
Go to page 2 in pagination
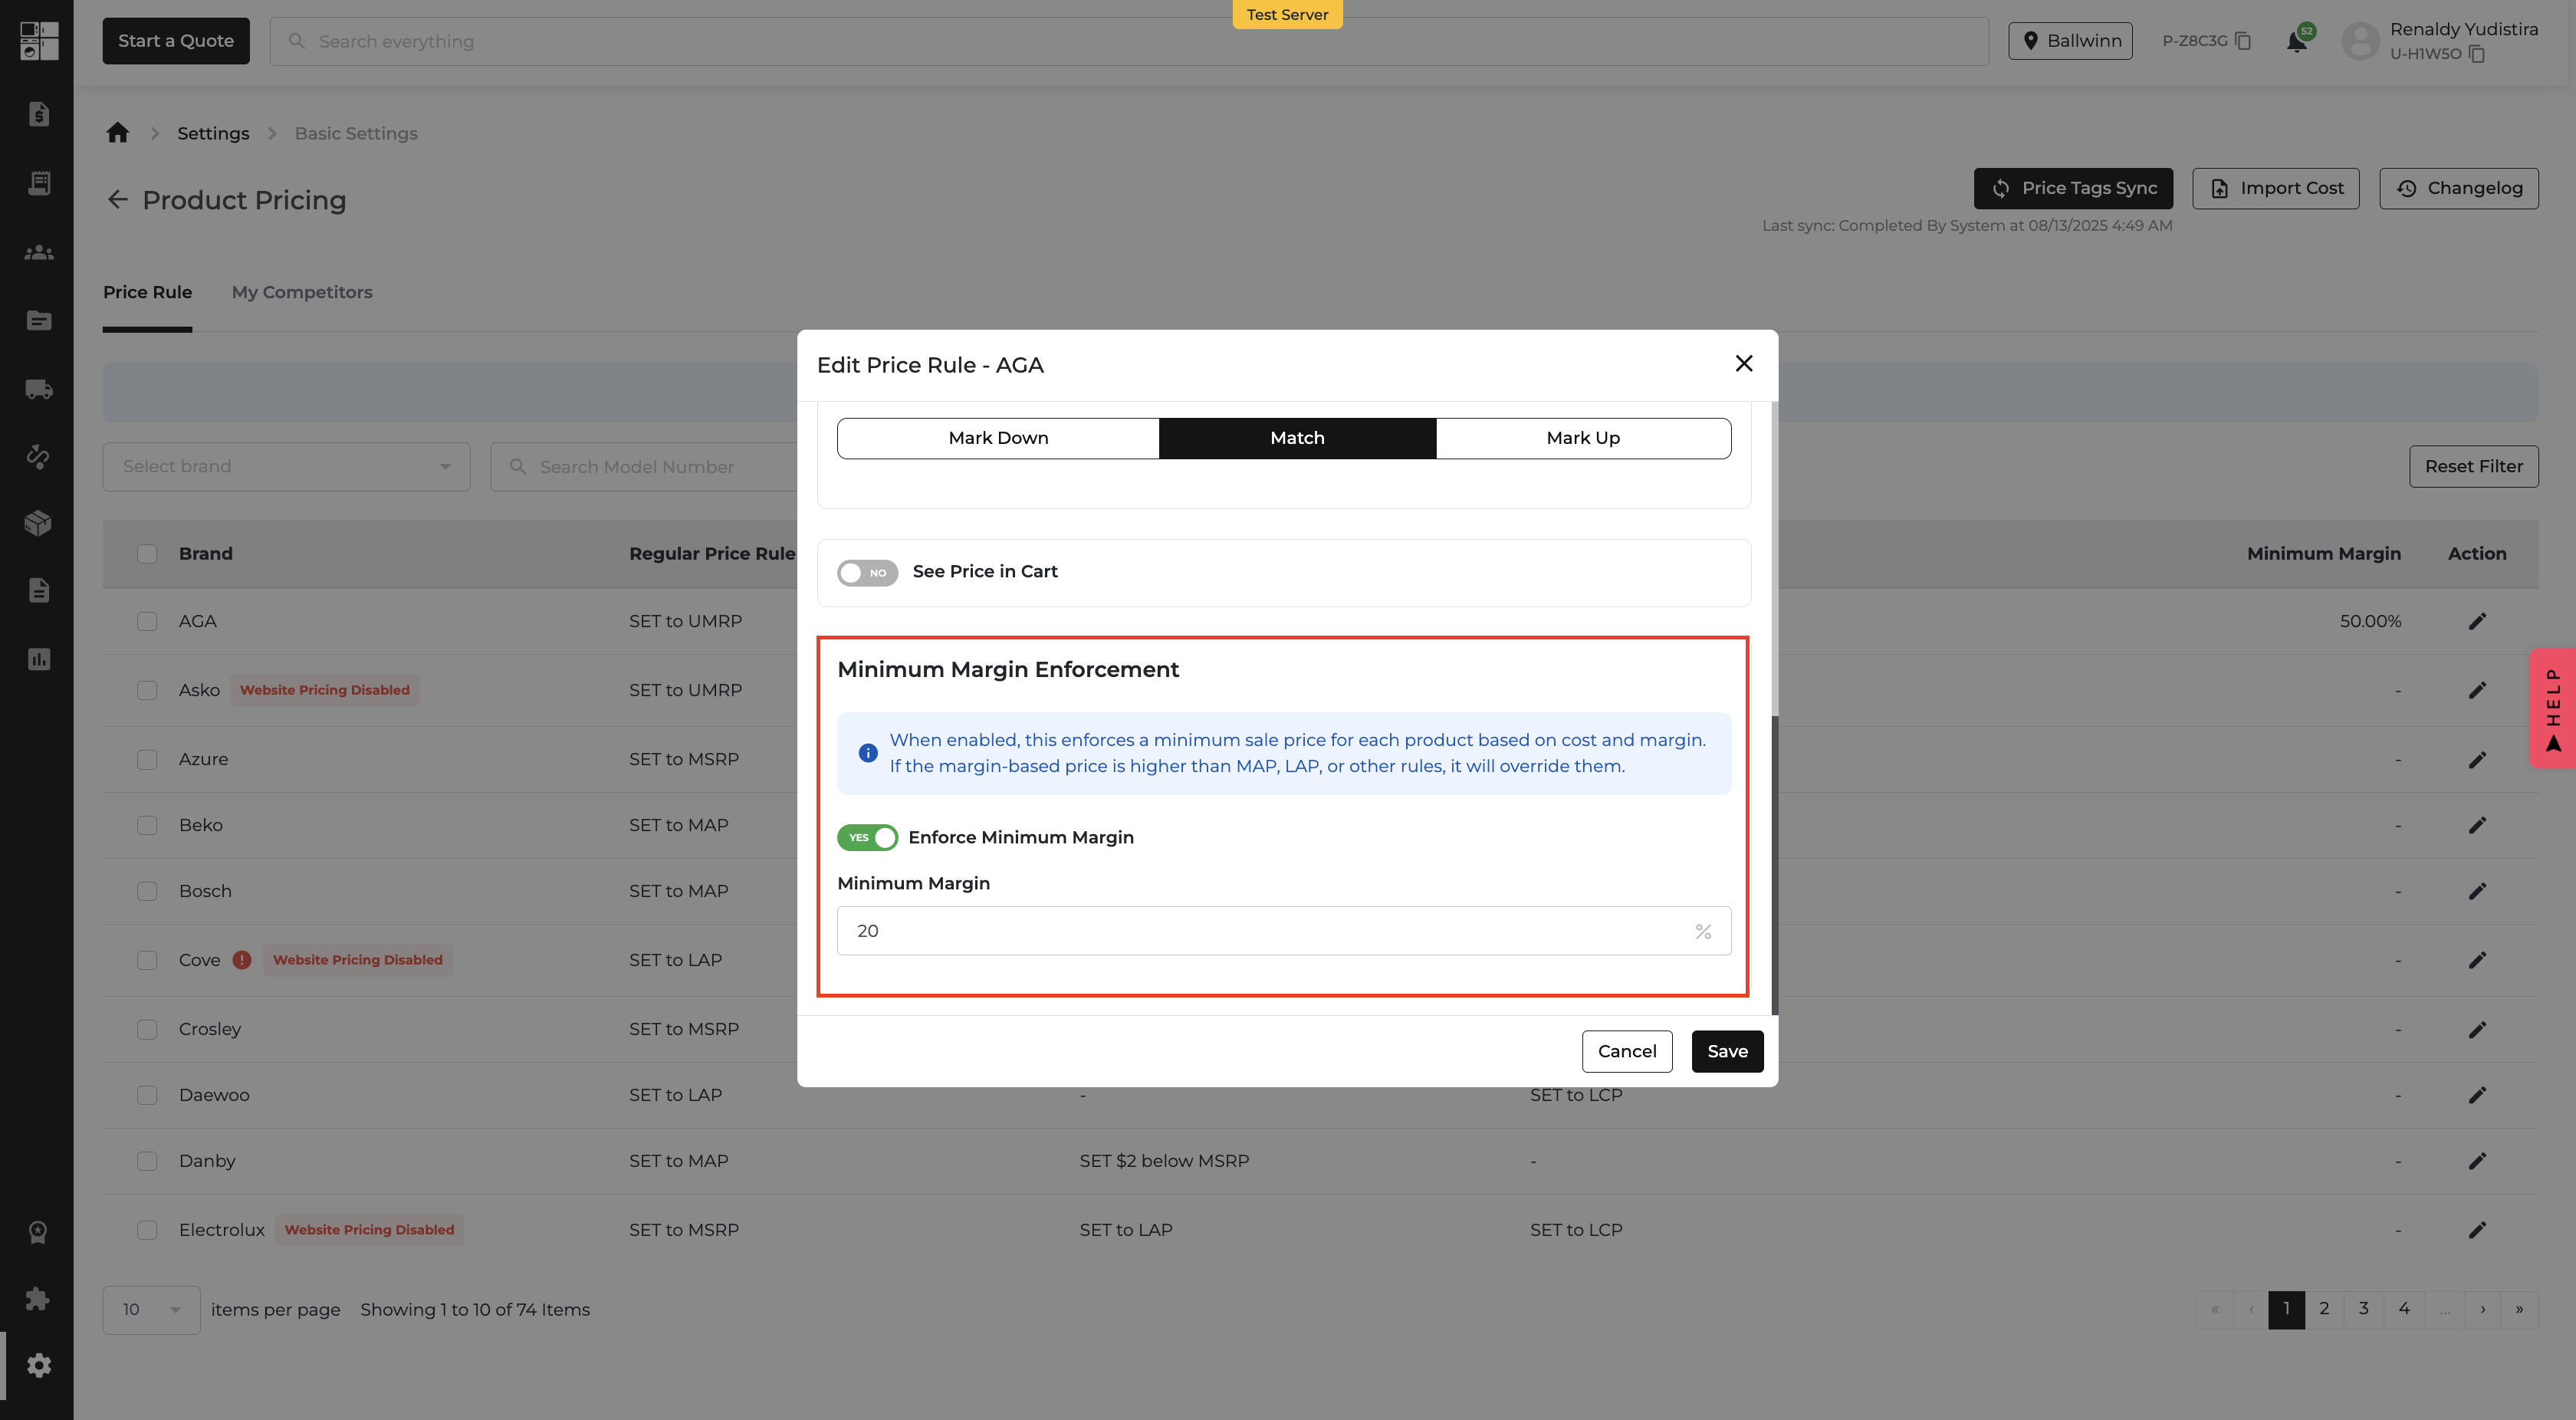2324,1309
